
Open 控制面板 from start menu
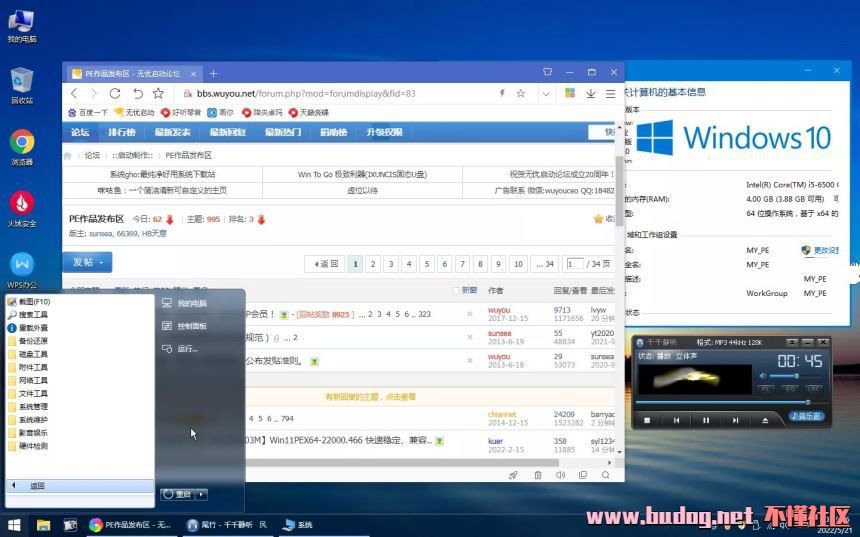[x=185, y=326]
